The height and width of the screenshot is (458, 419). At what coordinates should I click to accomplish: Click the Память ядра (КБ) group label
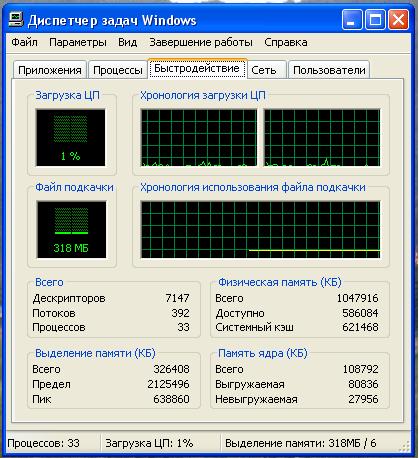pyautogui.click(x=263, y=353)
